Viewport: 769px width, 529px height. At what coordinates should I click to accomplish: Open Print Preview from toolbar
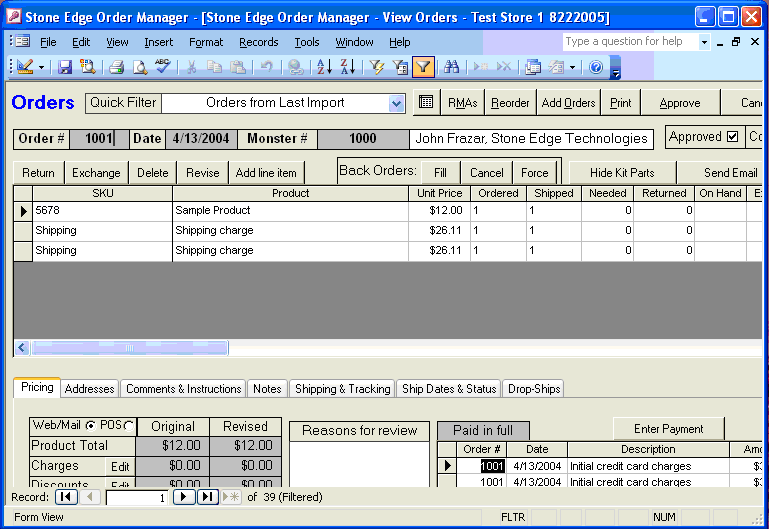point(140,67)
